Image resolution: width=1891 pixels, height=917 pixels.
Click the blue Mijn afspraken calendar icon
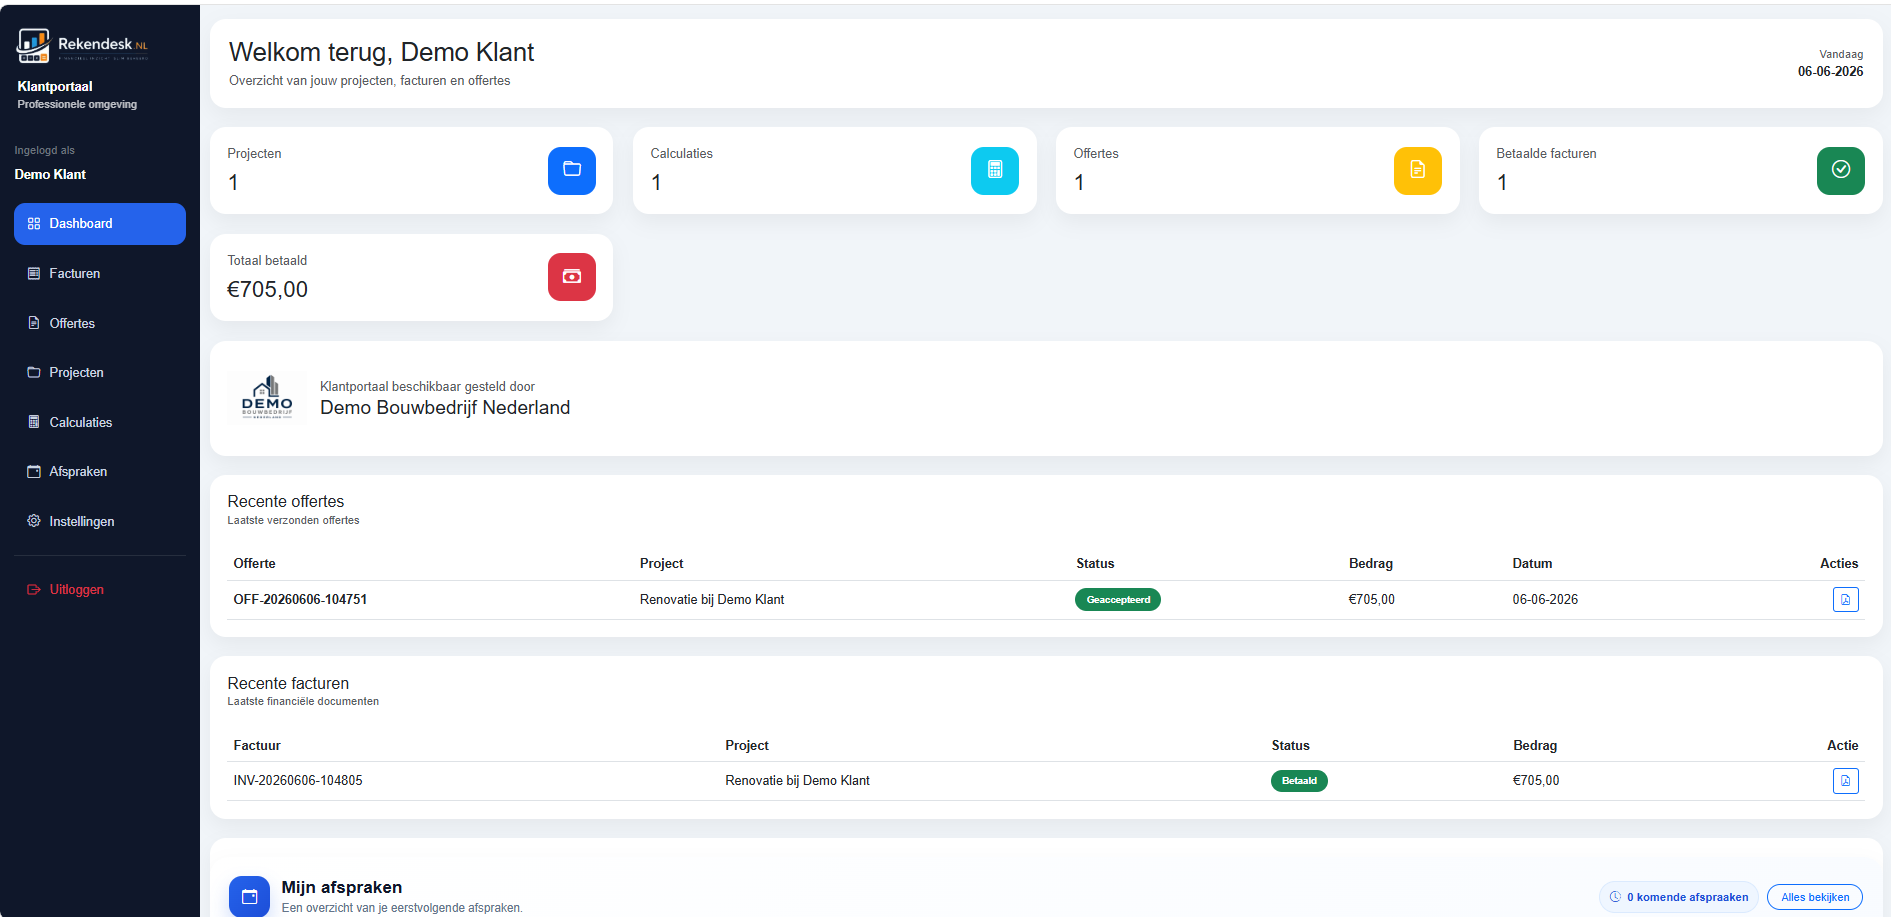click(249, 896)
